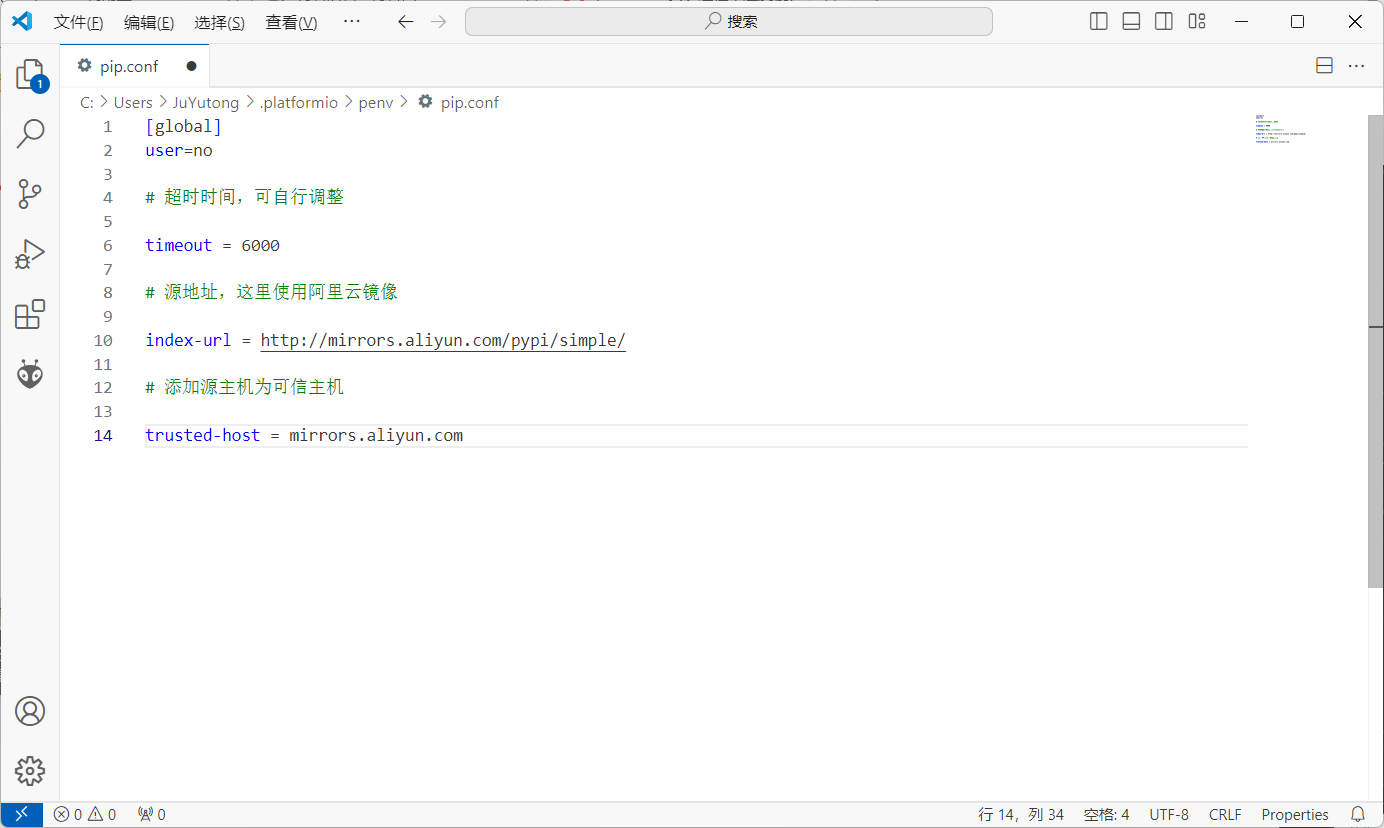Click the C: breadcrumb segment
Viewport: 1384px width, 828px height.
(x=87, y=102)
